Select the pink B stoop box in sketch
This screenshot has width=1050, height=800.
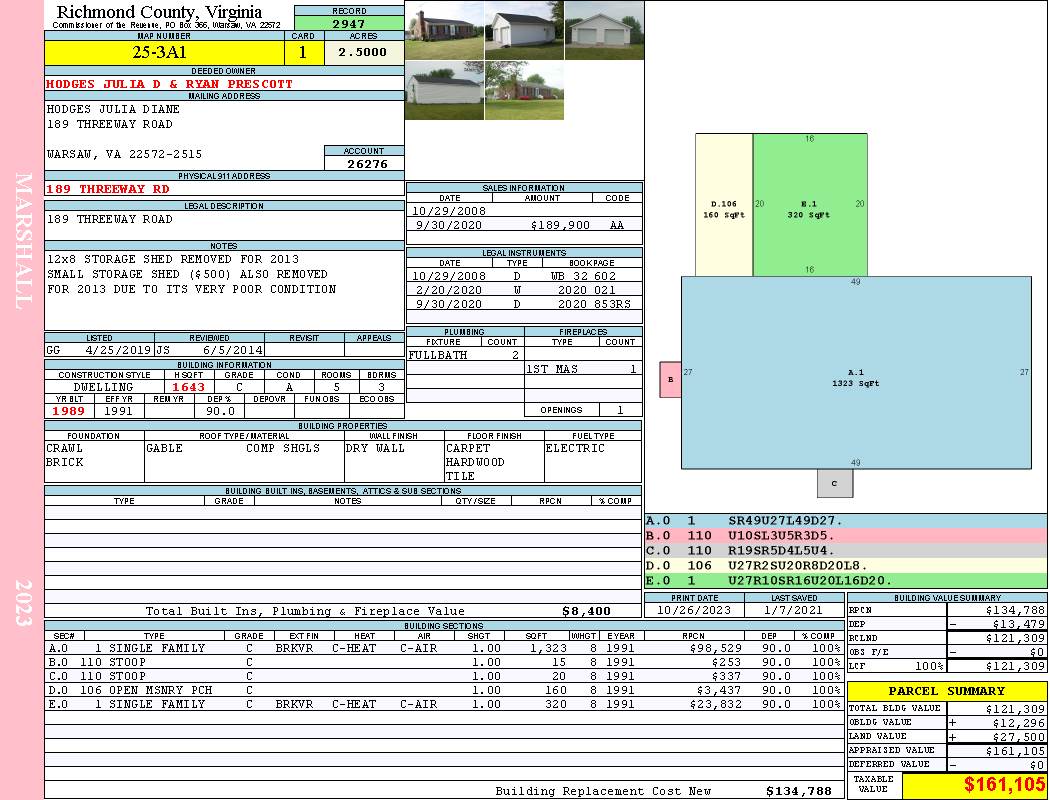click(x=671, y=379)
